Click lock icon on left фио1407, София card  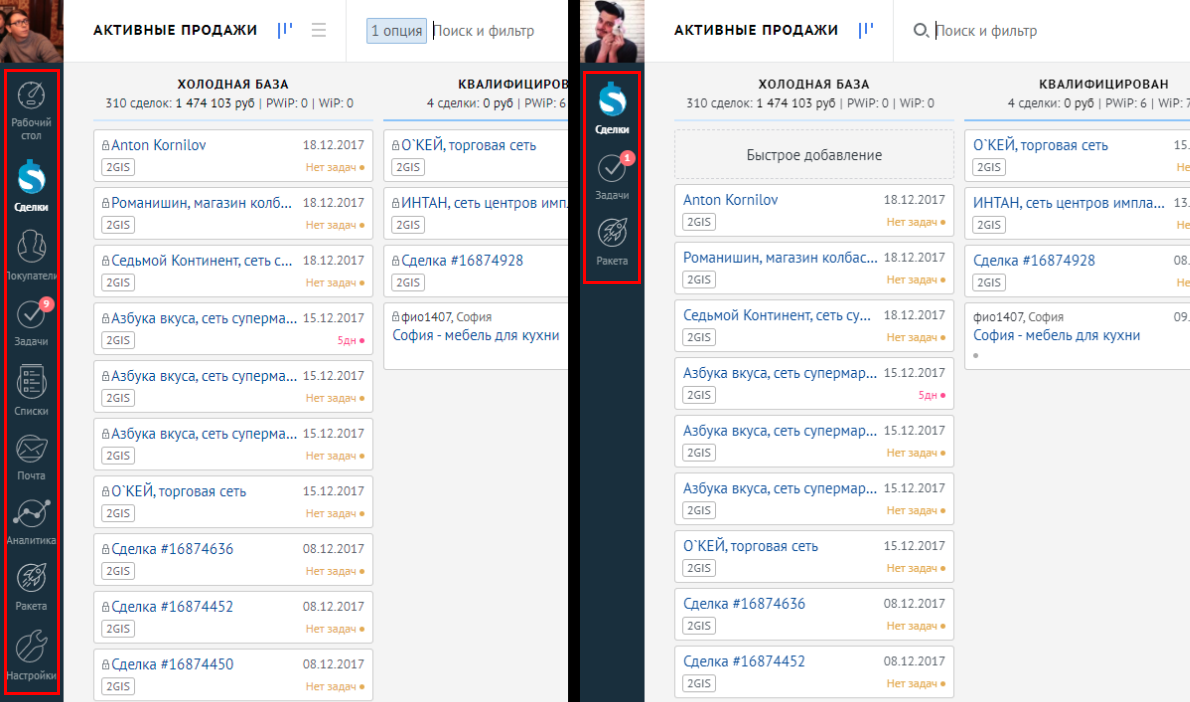click(395, 316)
